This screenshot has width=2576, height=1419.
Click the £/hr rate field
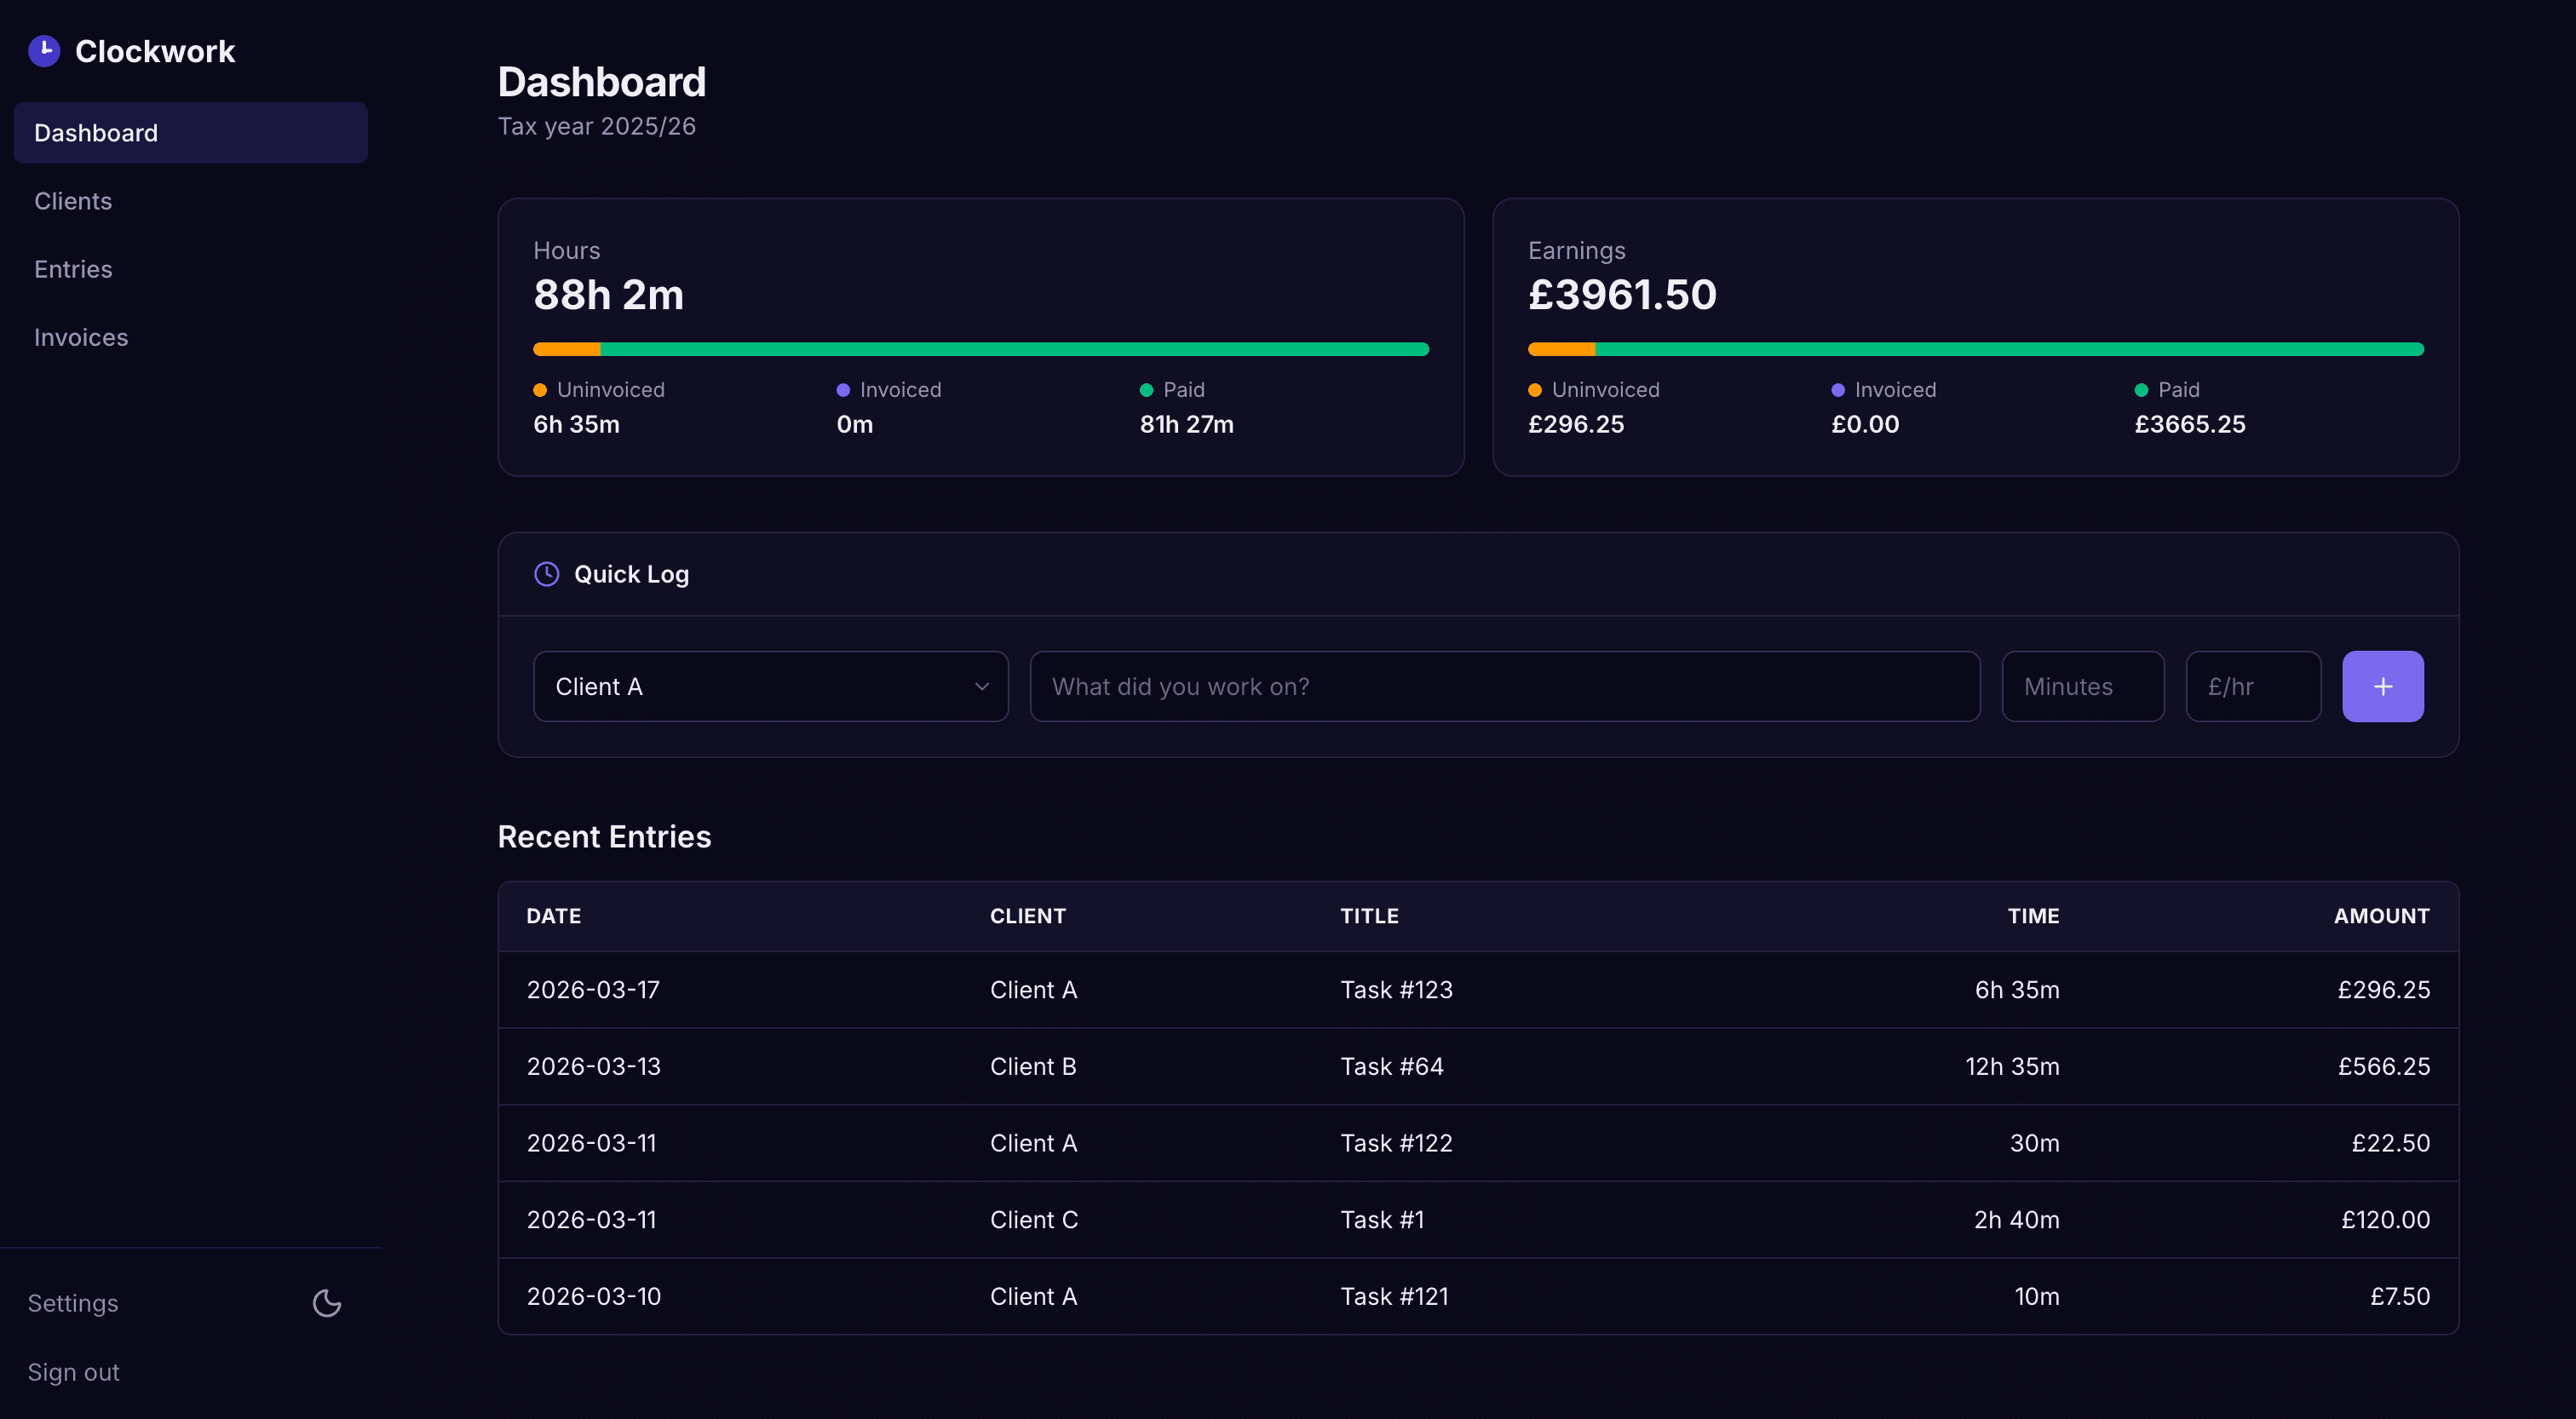pos(2252,687)
